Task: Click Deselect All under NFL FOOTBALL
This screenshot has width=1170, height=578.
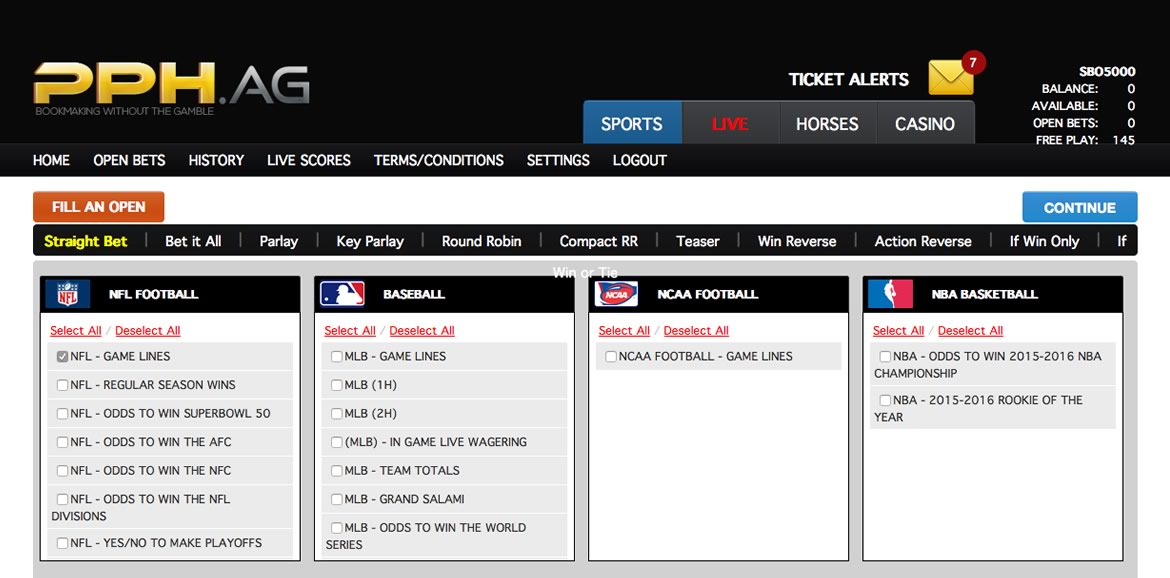Action: 148,330
